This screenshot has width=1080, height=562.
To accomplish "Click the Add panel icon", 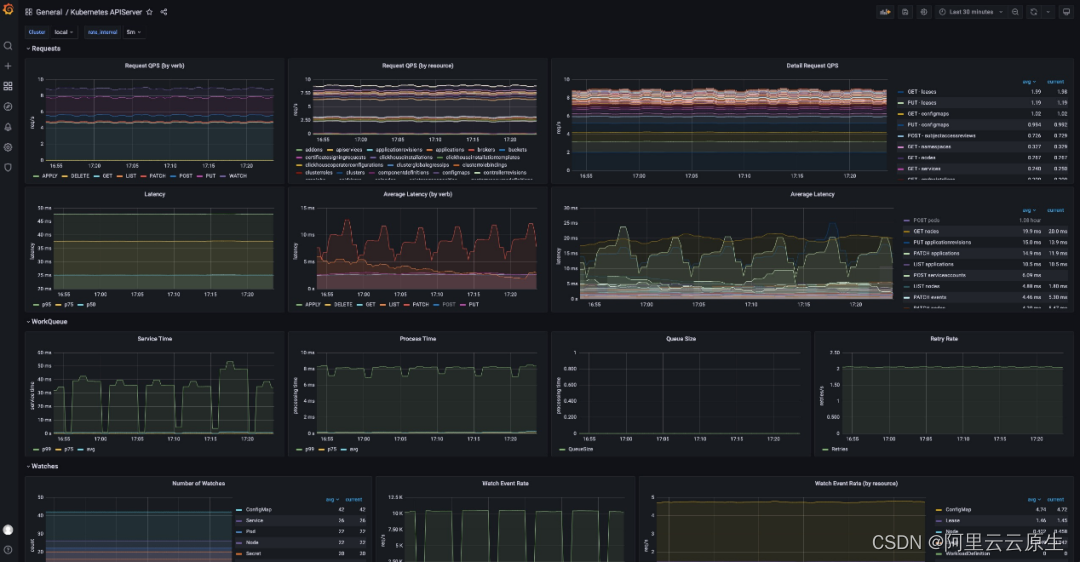I will click(885, 12).
